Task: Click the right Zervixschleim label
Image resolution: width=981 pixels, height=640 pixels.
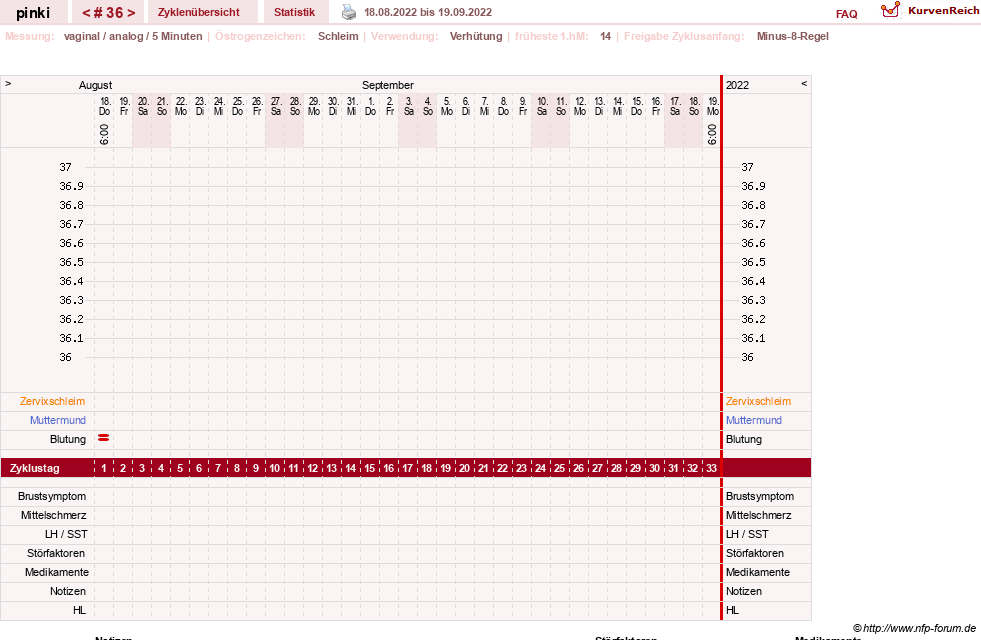Action: 758,401
